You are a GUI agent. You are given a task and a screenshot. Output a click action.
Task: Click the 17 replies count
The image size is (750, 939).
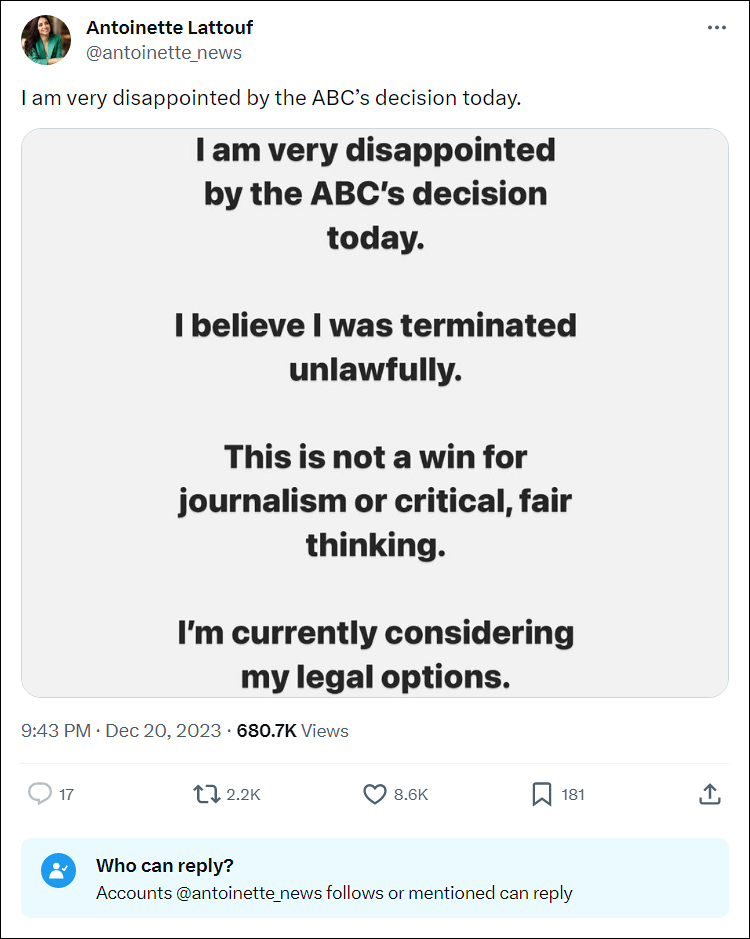(x=66, y=795)
